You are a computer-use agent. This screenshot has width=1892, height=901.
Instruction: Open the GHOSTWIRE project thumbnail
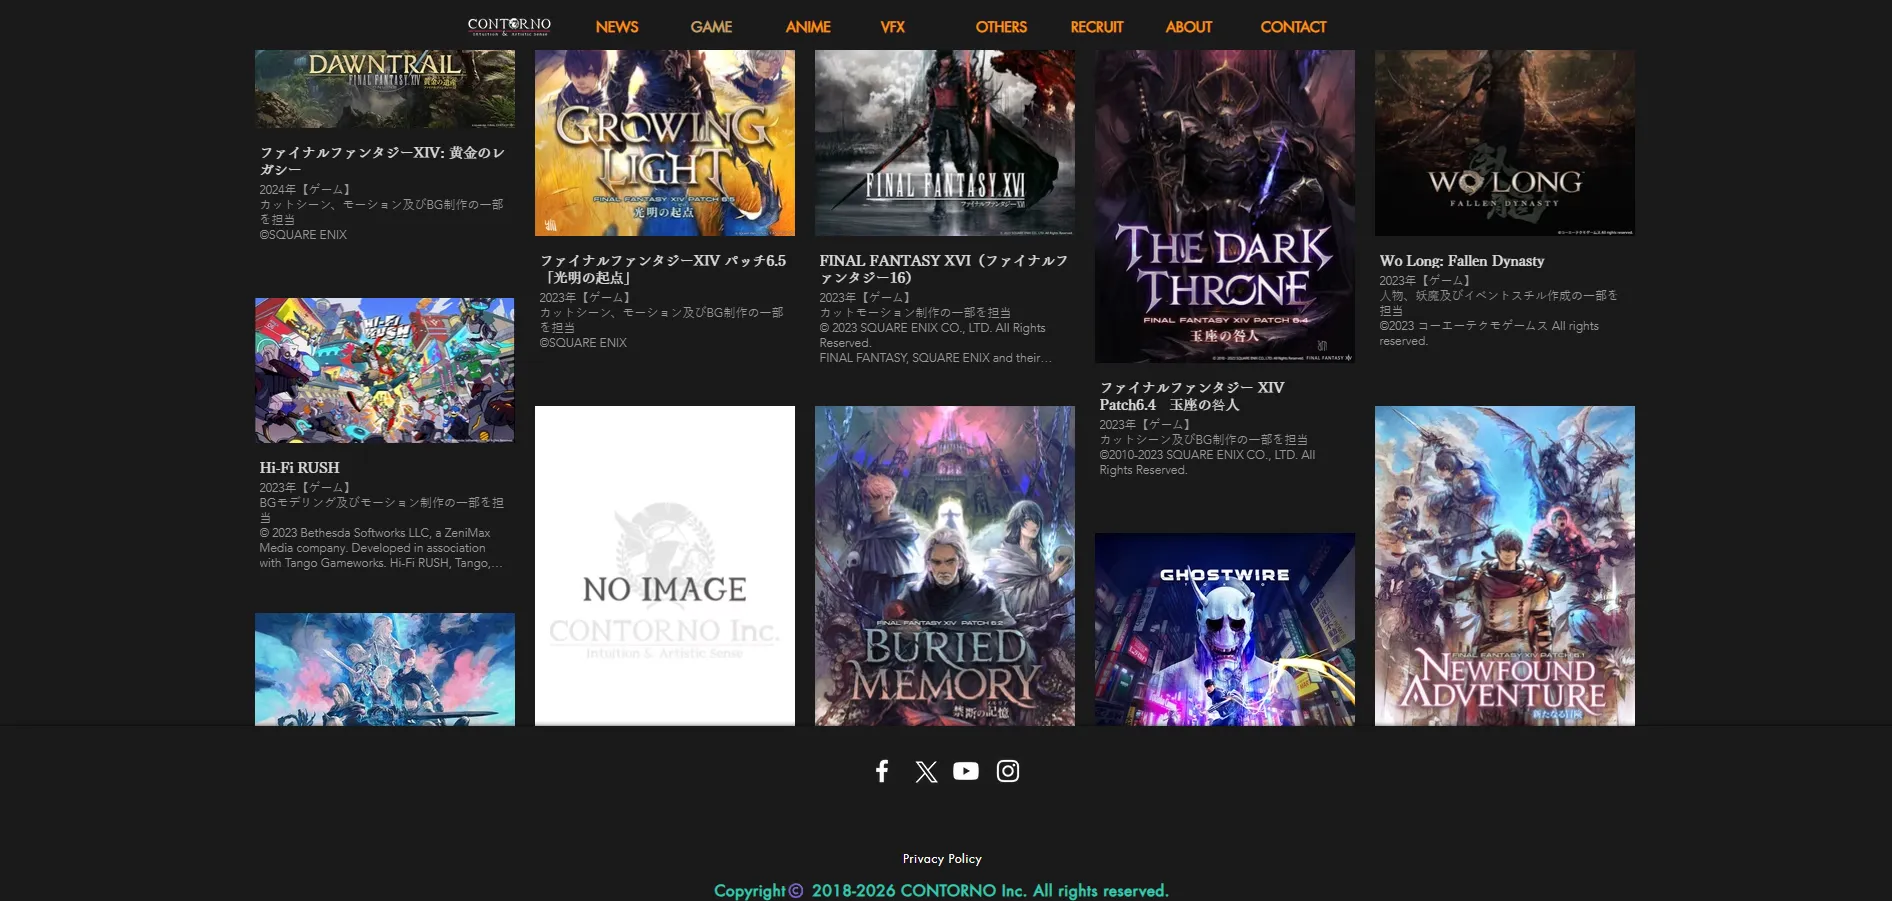[1224, 628]
